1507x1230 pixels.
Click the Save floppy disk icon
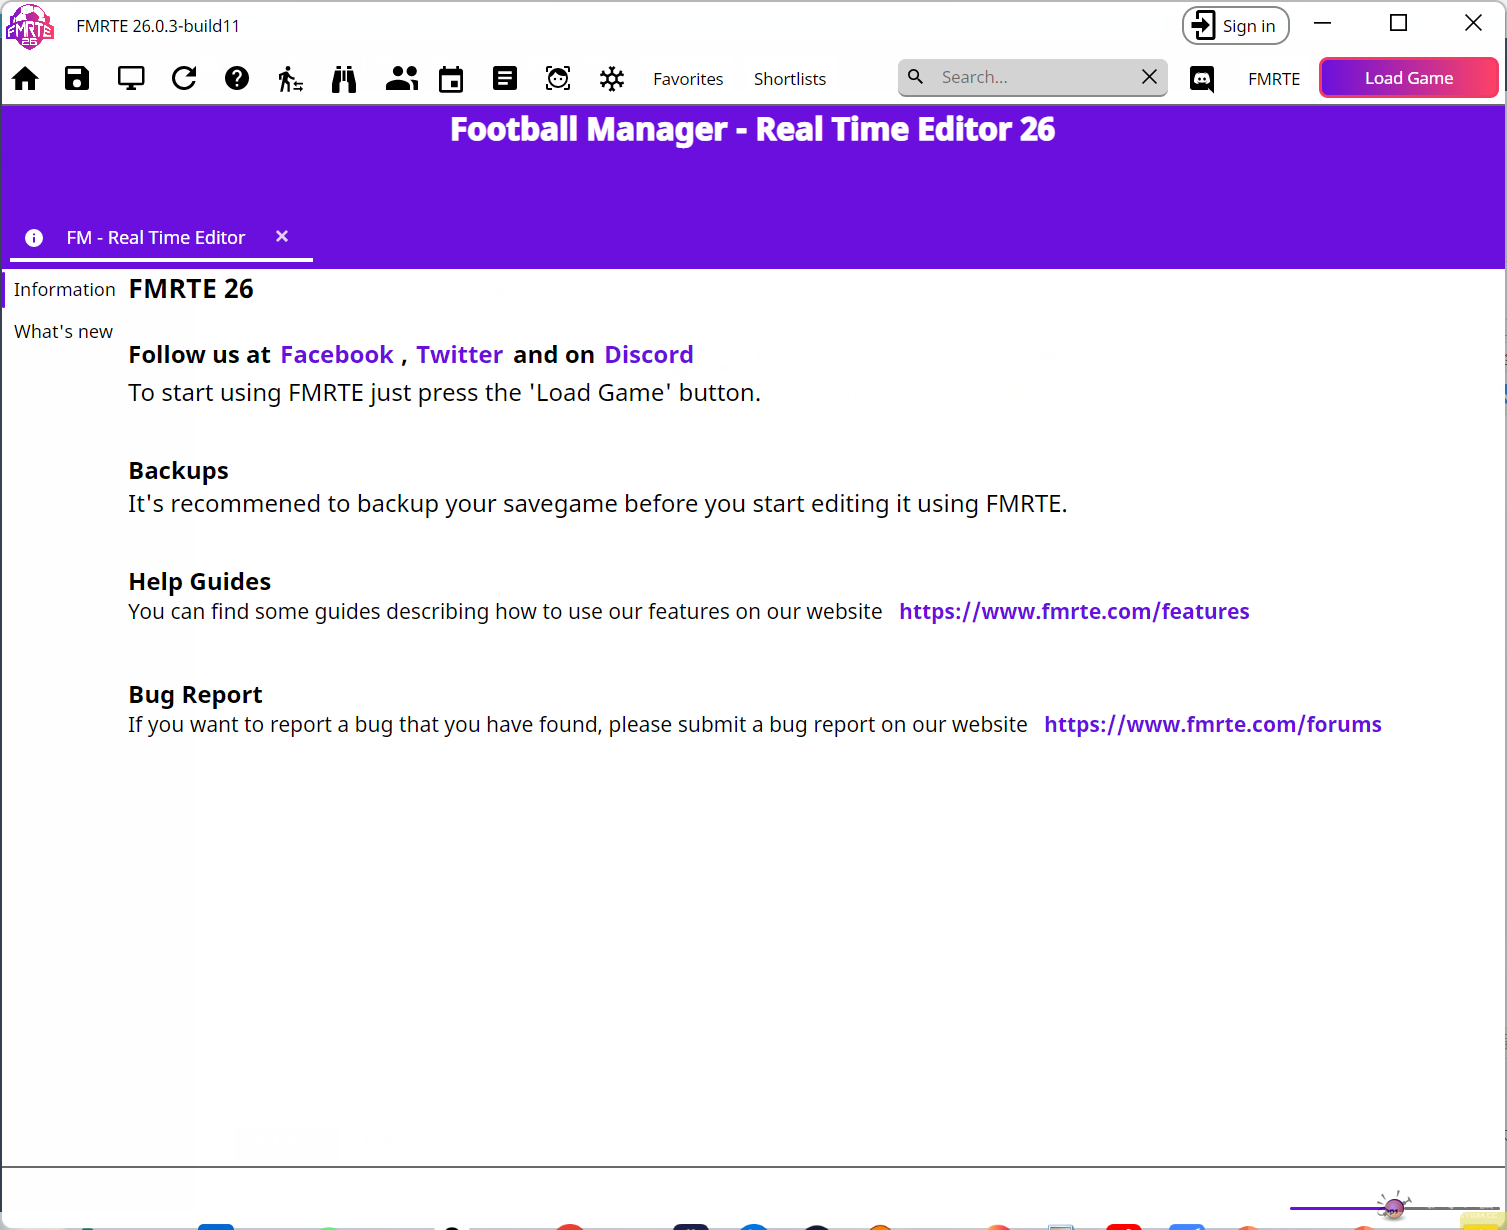point(77,79)
